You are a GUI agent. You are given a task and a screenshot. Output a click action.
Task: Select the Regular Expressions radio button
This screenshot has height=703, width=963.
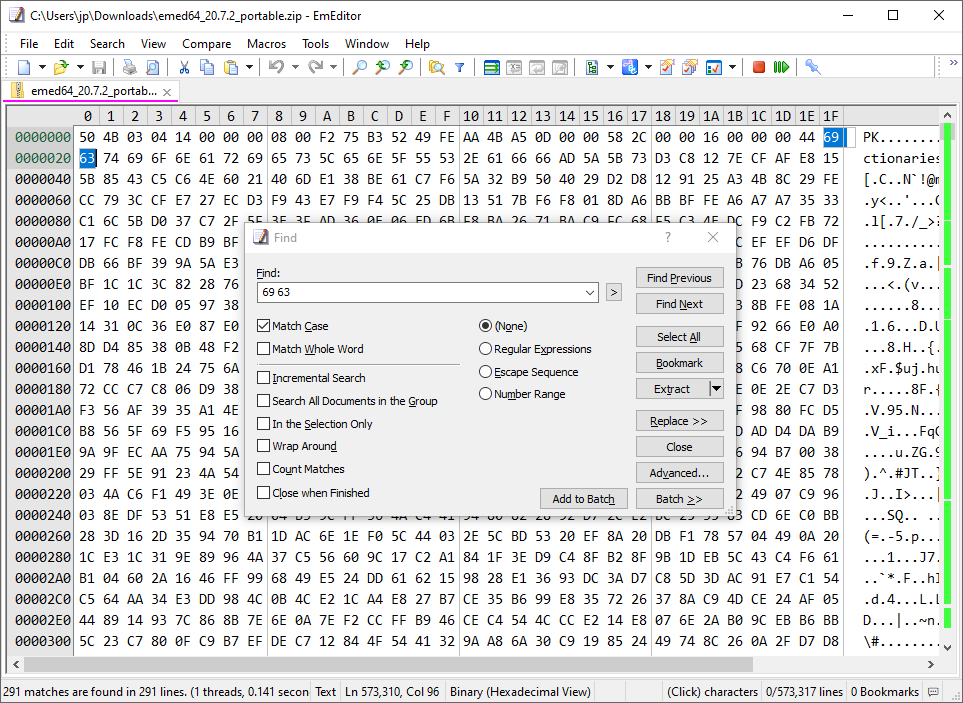[485, 349]
